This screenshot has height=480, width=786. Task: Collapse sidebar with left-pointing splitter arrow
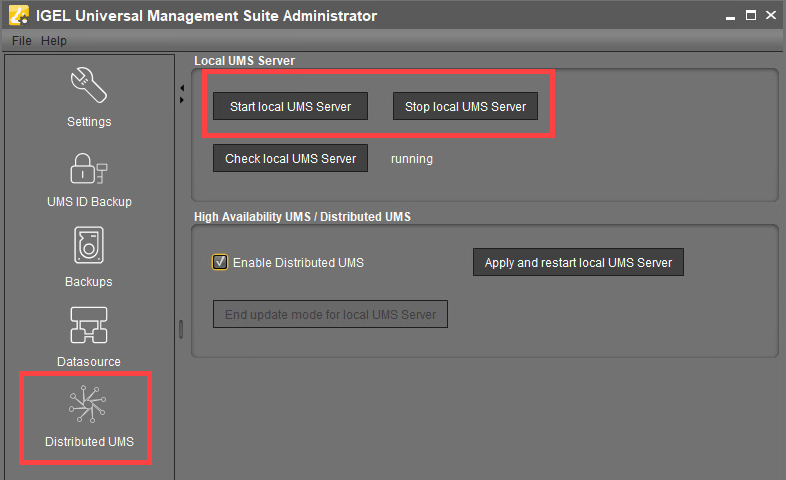(181, 88)
